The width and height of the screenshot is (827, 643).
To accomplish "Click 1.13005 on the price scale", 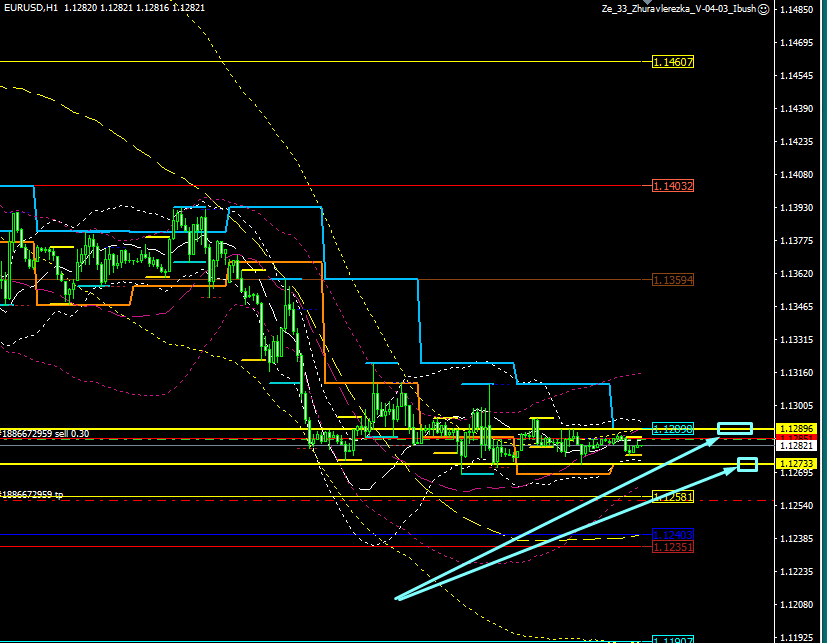I will point(796,406).
